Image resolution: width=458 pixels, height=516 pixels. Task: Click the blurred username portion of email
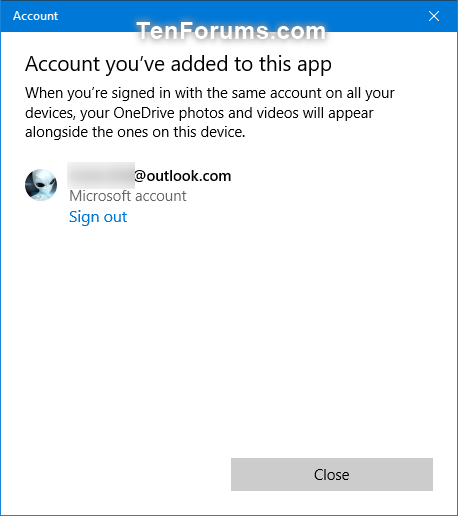101,175
